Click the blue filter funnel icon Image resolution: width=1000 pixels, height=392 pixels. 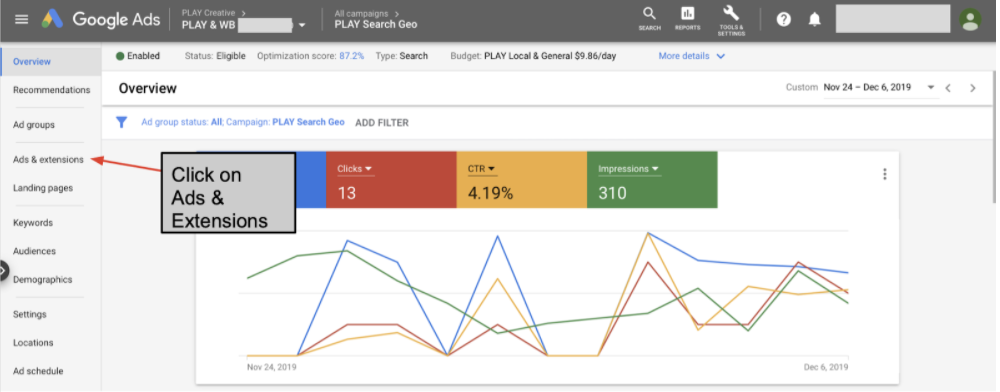pos(121,122)
